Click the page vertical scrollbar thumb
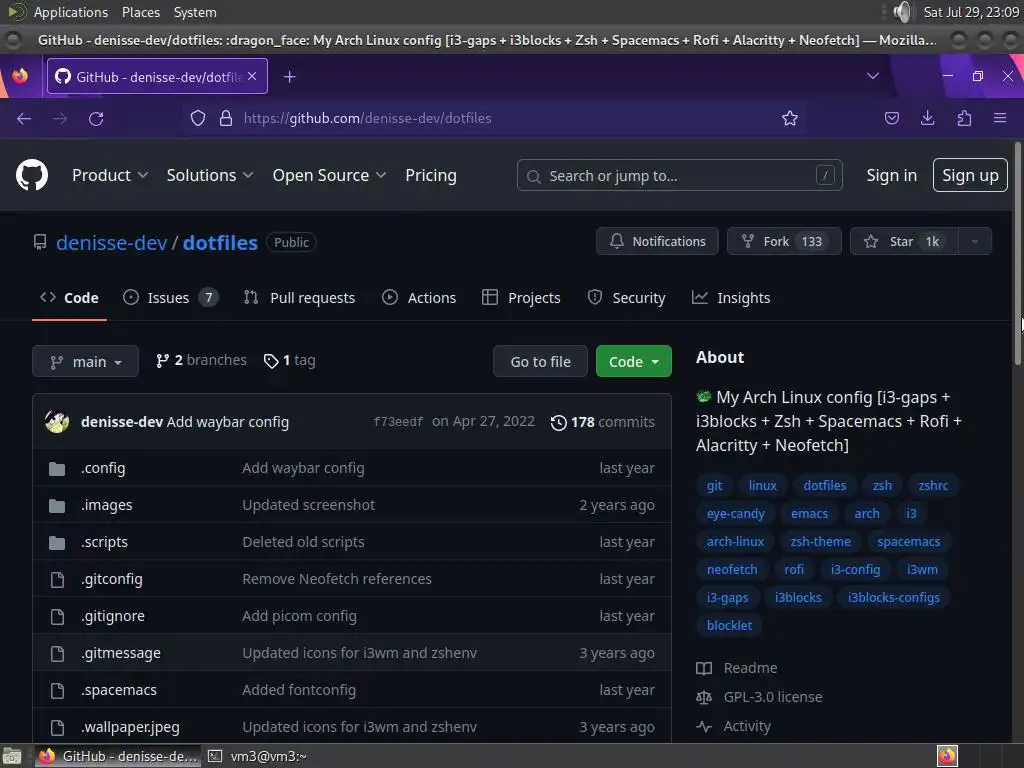1024x768 pixels. (x=1017, y=253)
